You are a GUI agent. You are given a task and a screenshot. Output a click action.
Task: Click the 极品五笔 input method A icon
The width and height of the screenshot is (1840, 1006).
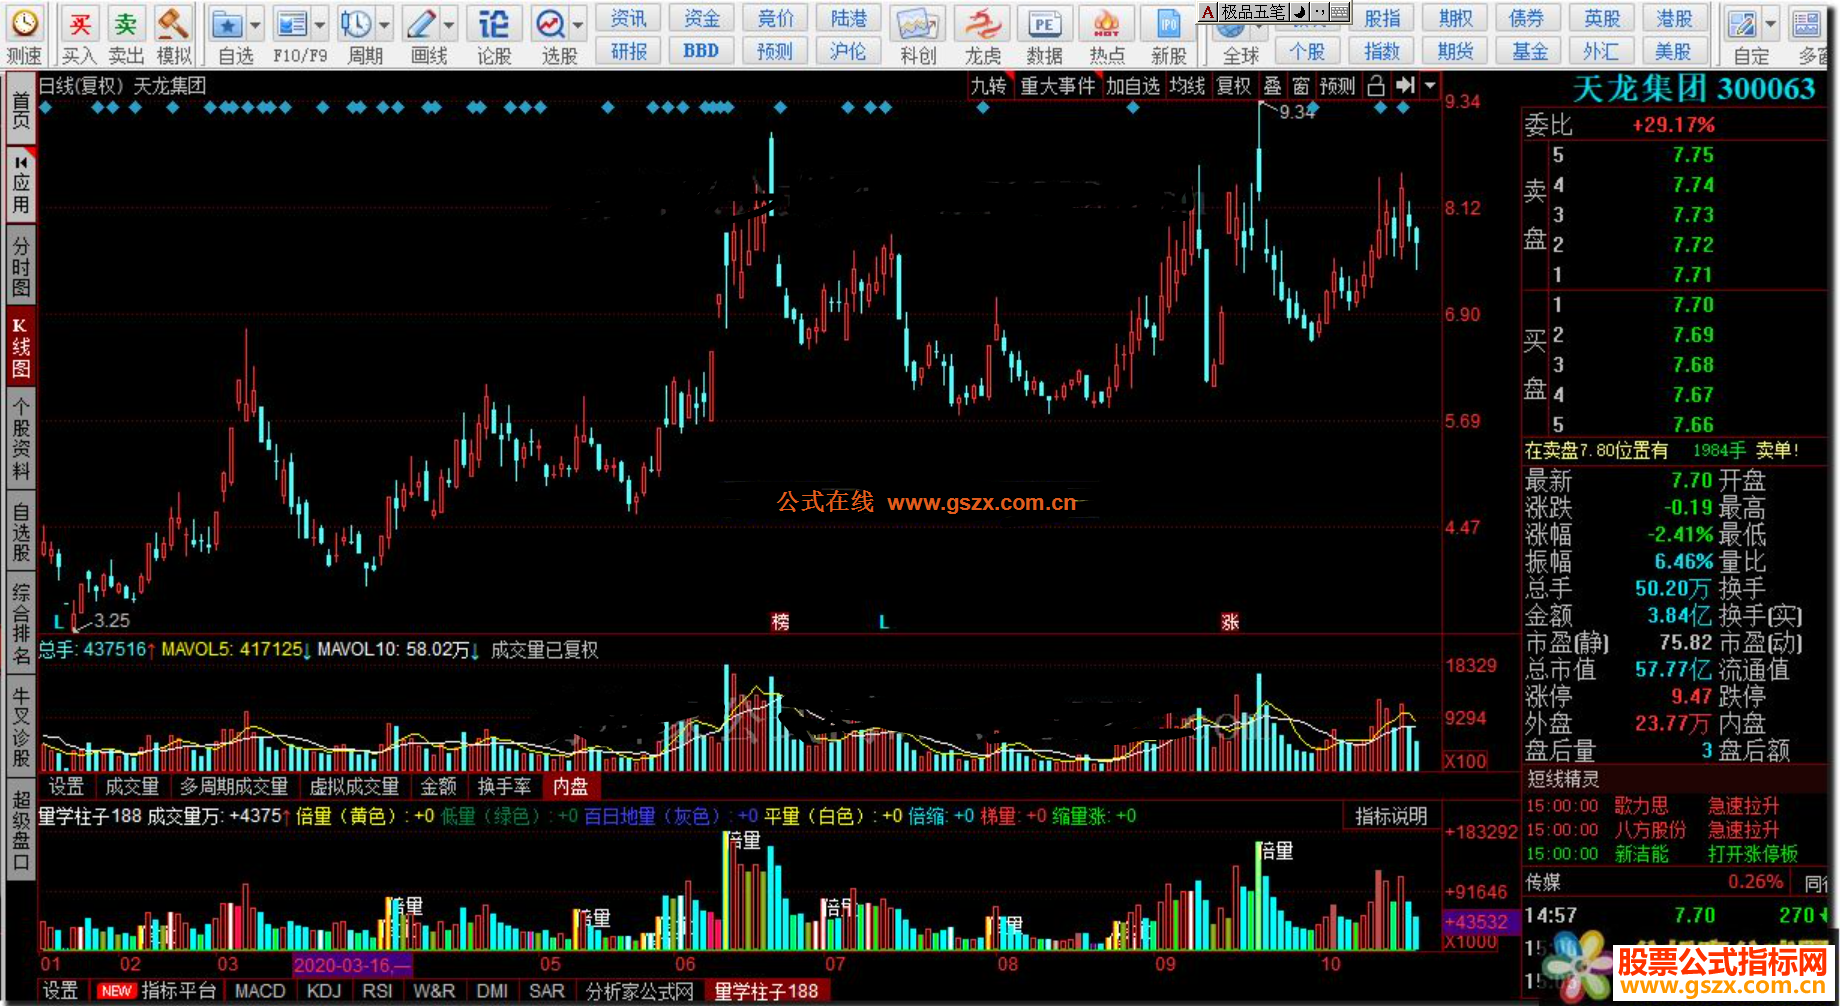coord(1208,12)
